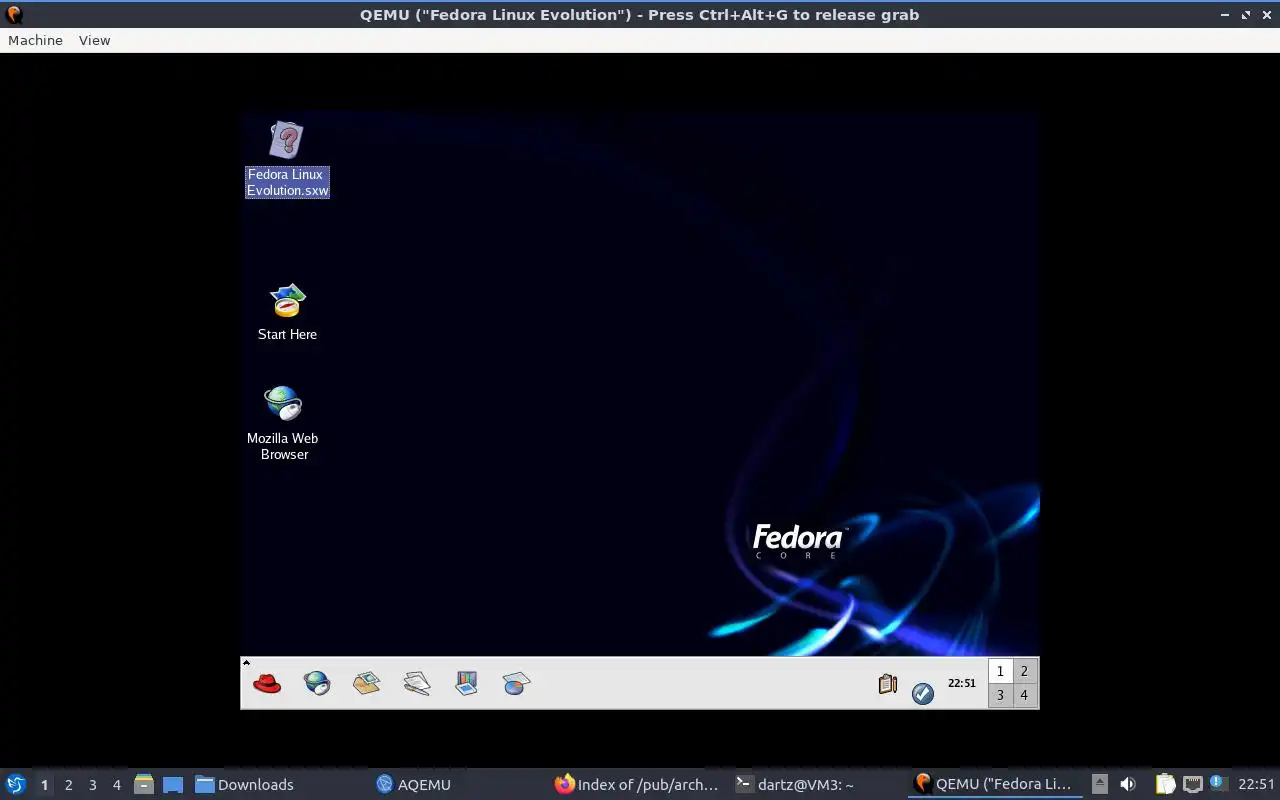This screenshot has height=800, width=1280.
Task: Open the Red Hat main menu
Action: (x=267, y=684)
